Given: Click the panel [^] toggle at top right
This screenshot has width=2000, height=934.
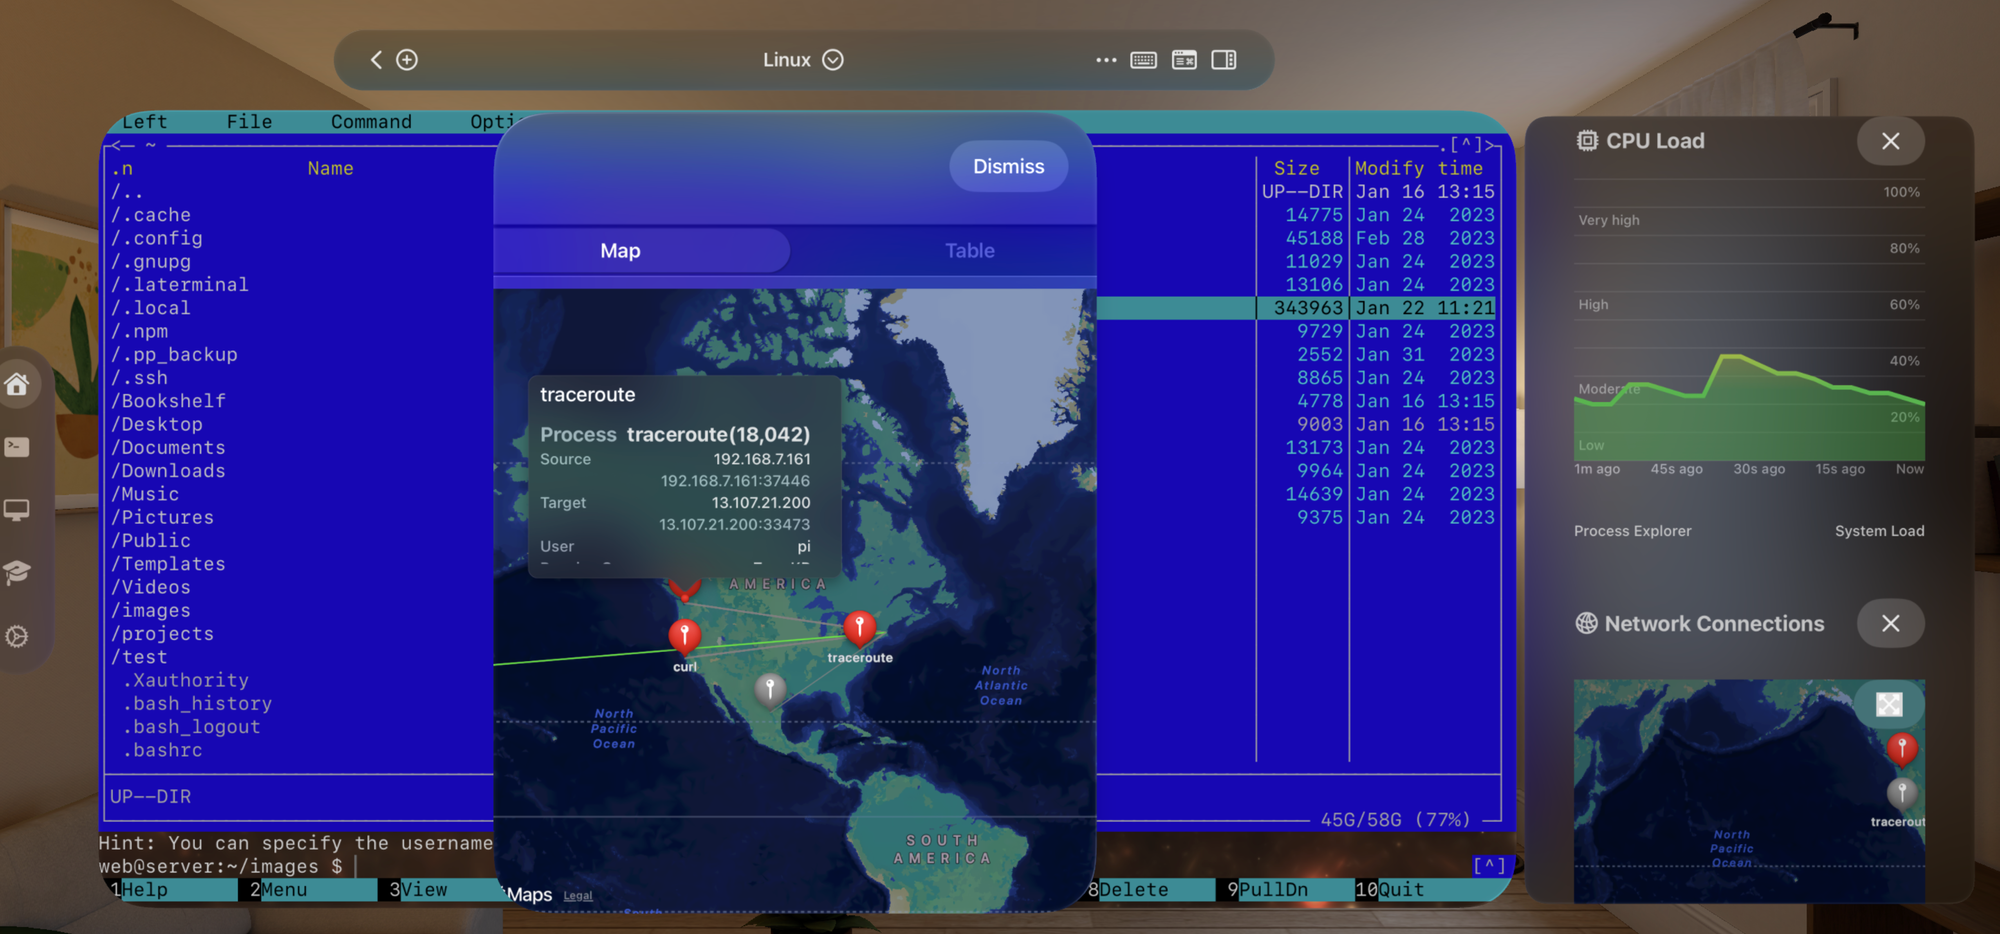Looking at the screenshot, I should pyautogui.click(x=1467, y=146).
